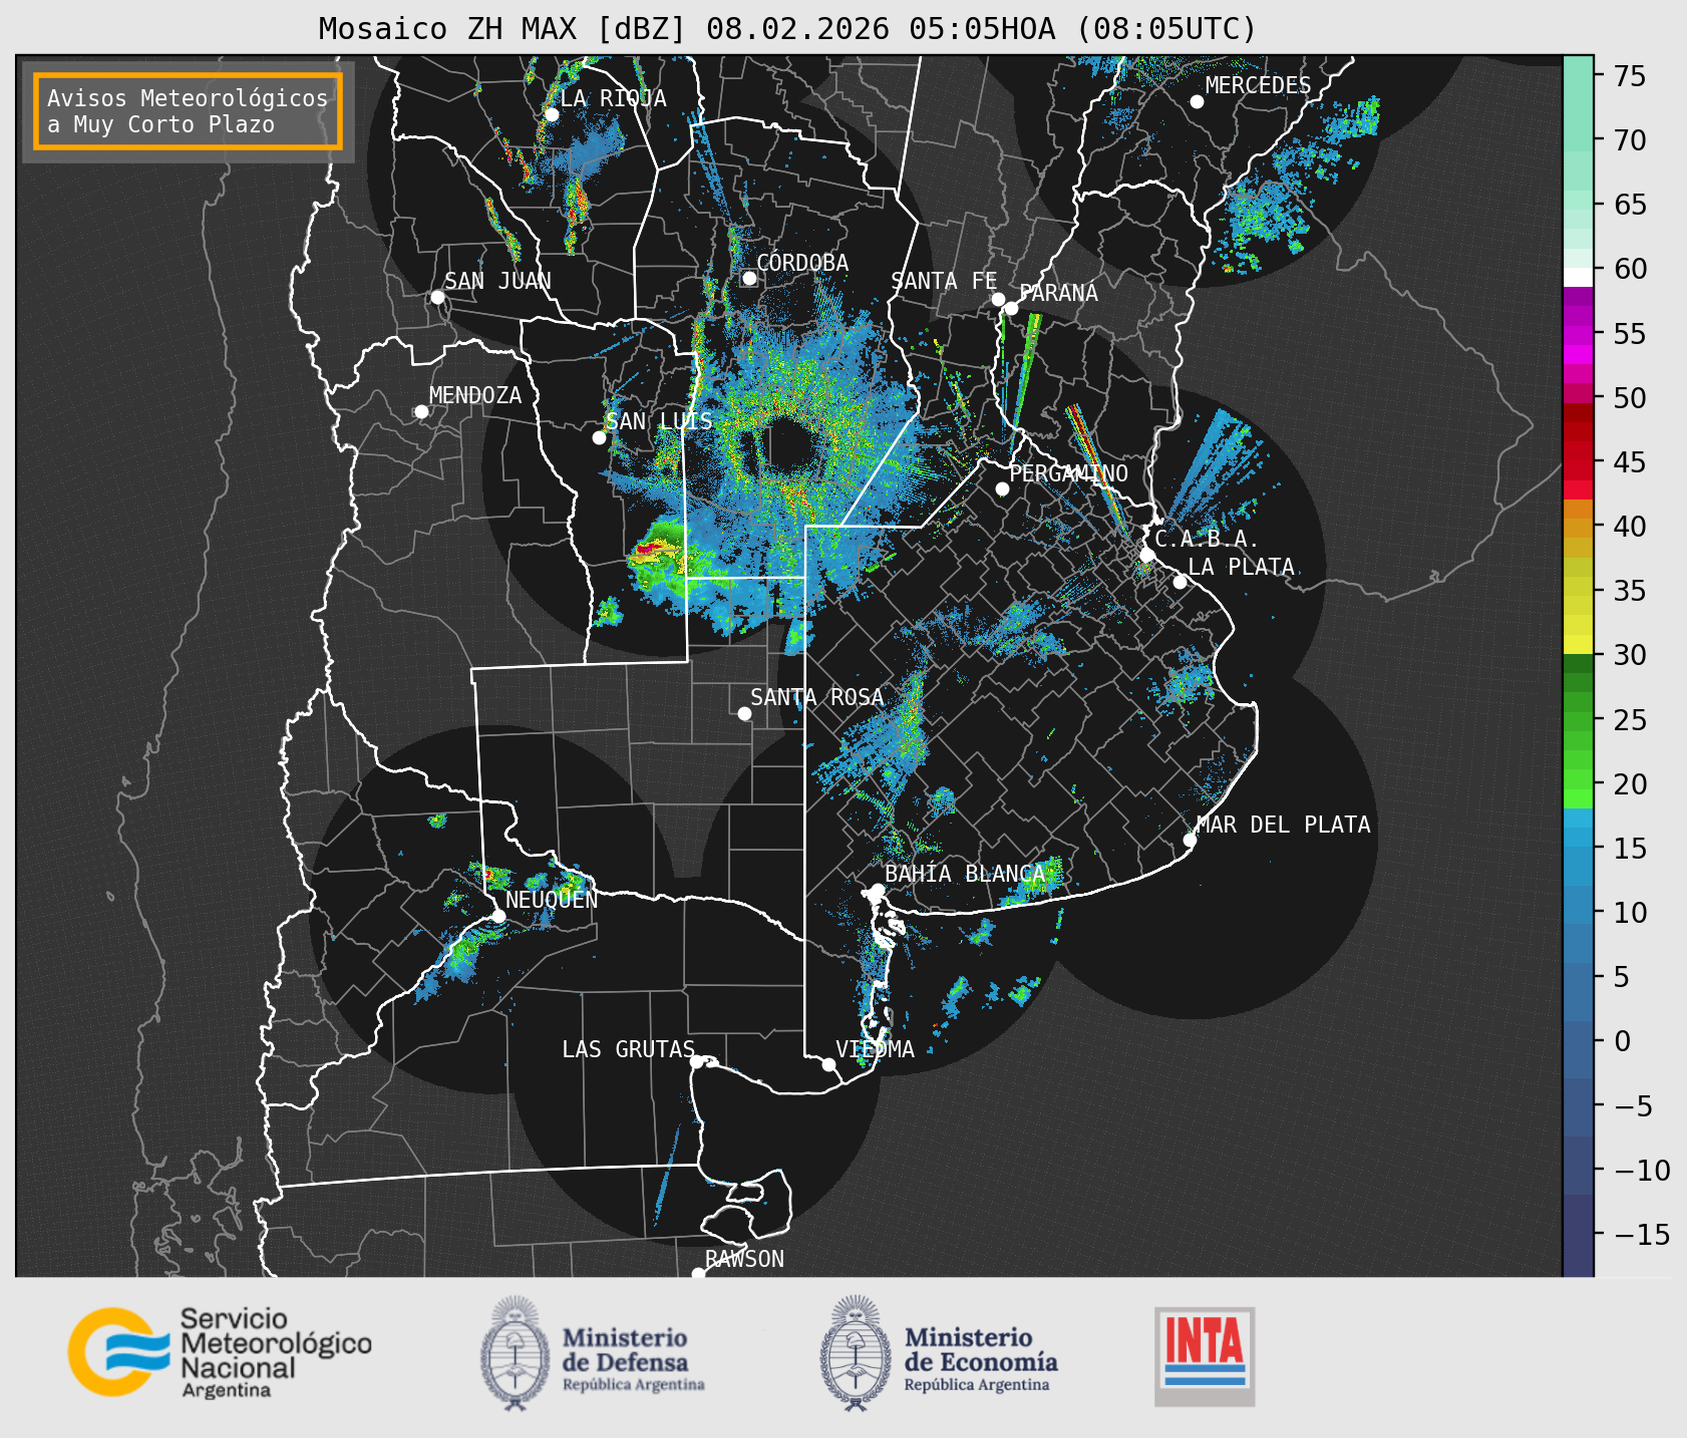Click the INTA logo
The image size is (1687, 1438).
click(x=1204, y=1355)
